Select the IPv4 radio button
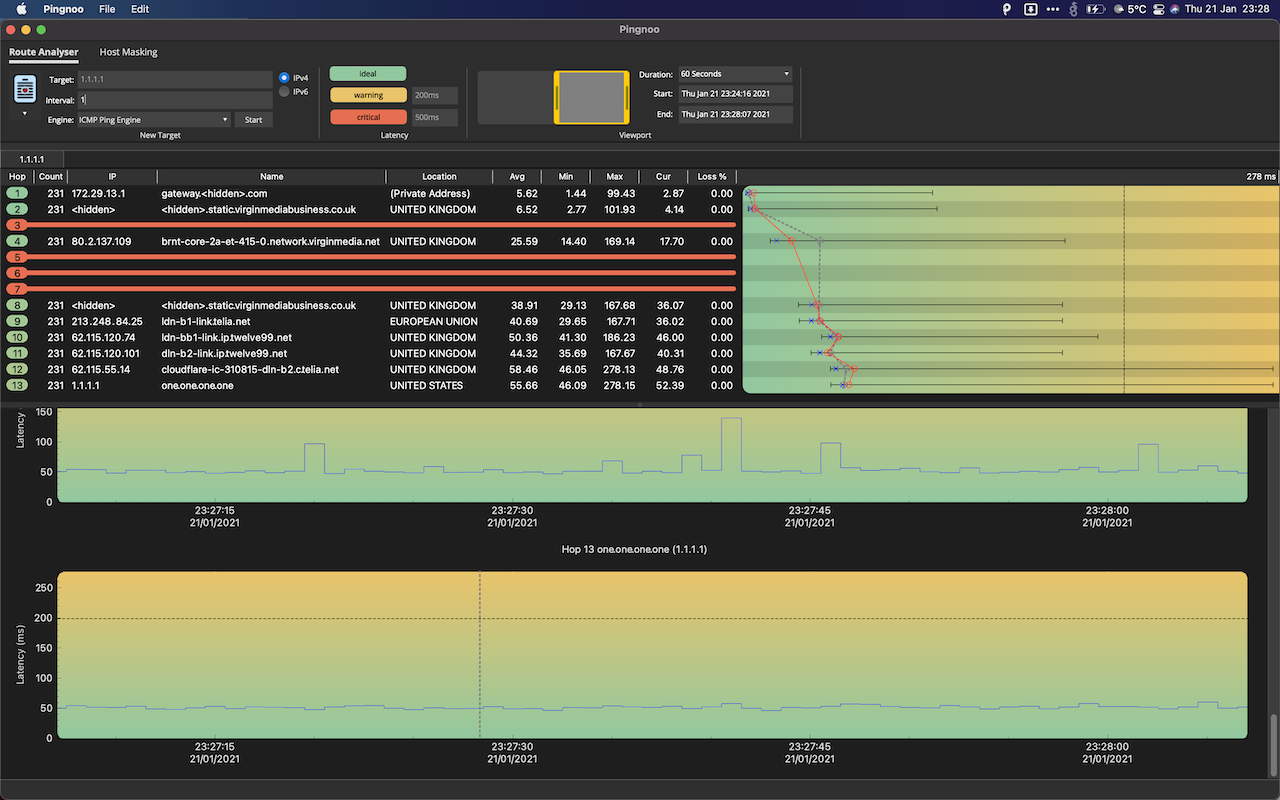The image size is (1280, 800). tap(285, 77)
